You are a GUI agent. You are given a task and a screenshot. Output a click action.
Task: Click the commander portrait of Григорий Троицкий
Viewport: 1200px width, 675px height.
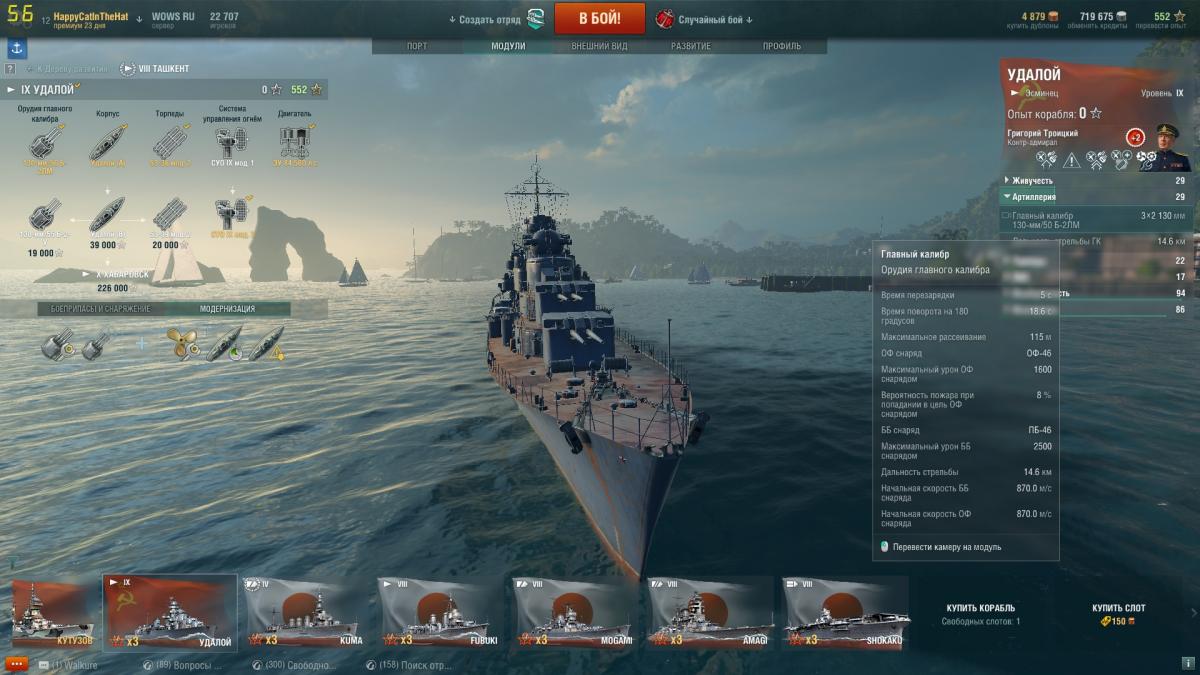coord(1172,148)
